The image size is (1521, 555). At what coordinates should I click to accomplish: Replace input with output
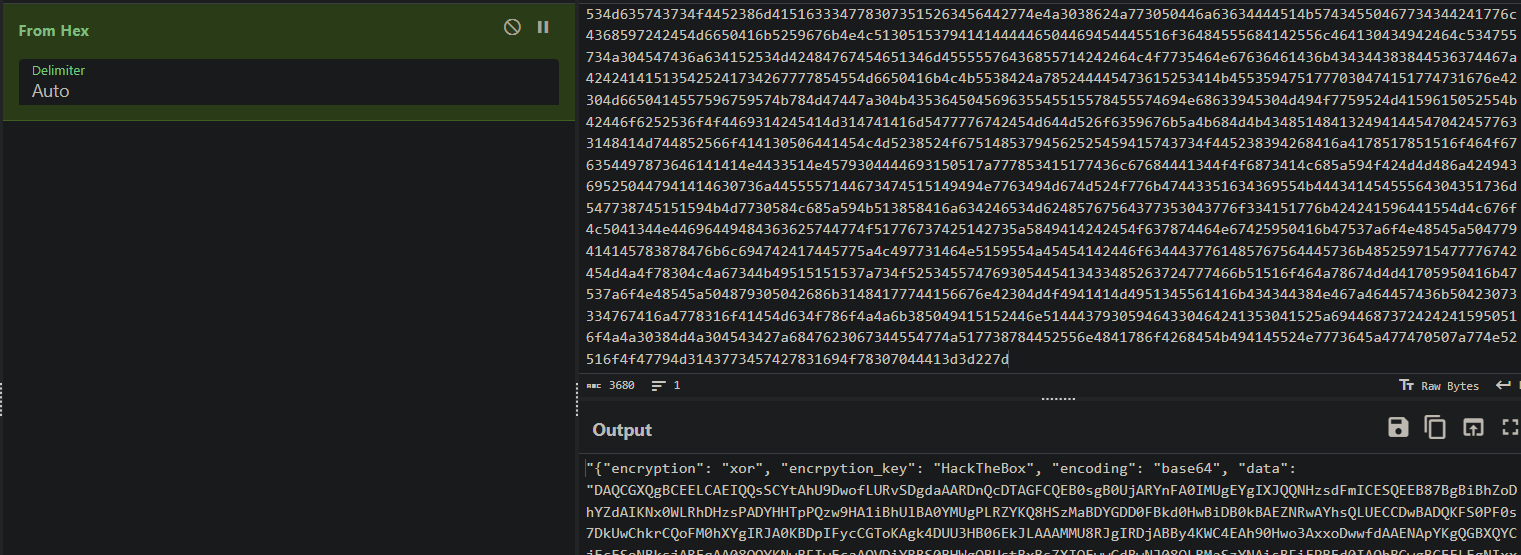pyautogui.click(x=1472, y=428)
